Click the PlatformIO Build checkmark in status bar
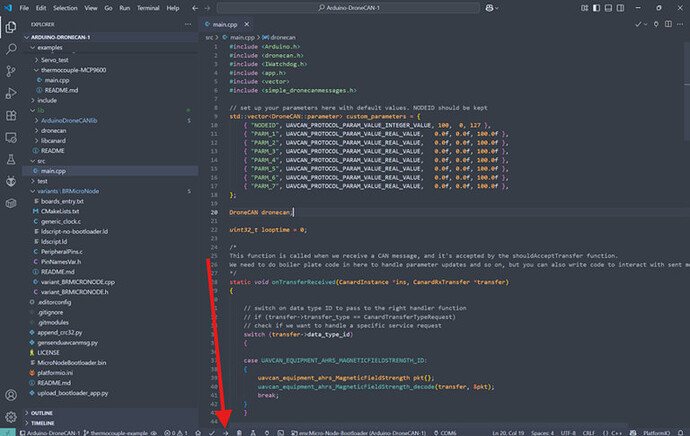 tap(212, 432)
